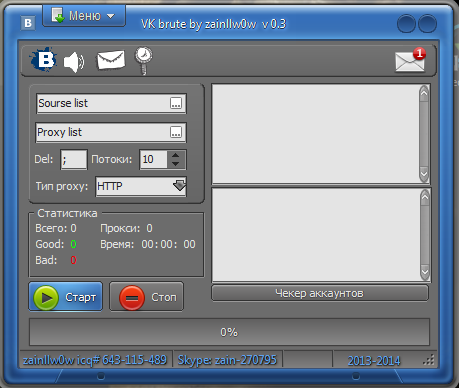Open envelope with red notification badge
The image size is (459, 389).
411,60
